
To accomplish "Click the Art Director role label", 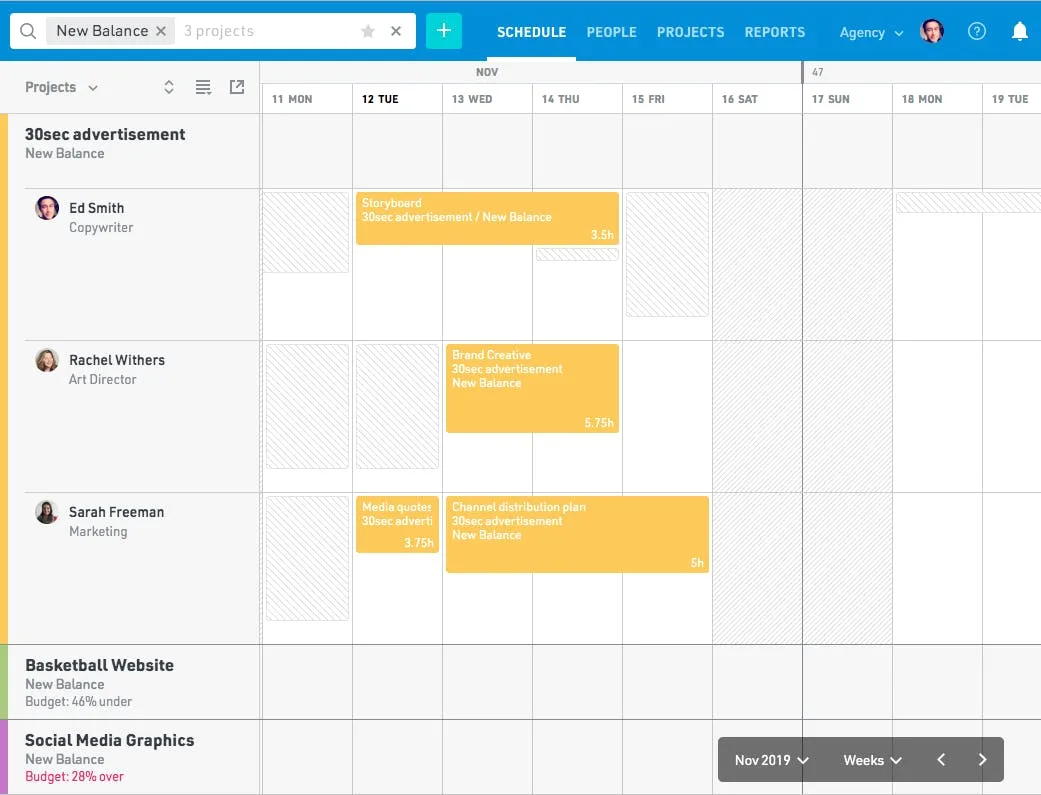I will pyautogui.click(x=102, y=379).
